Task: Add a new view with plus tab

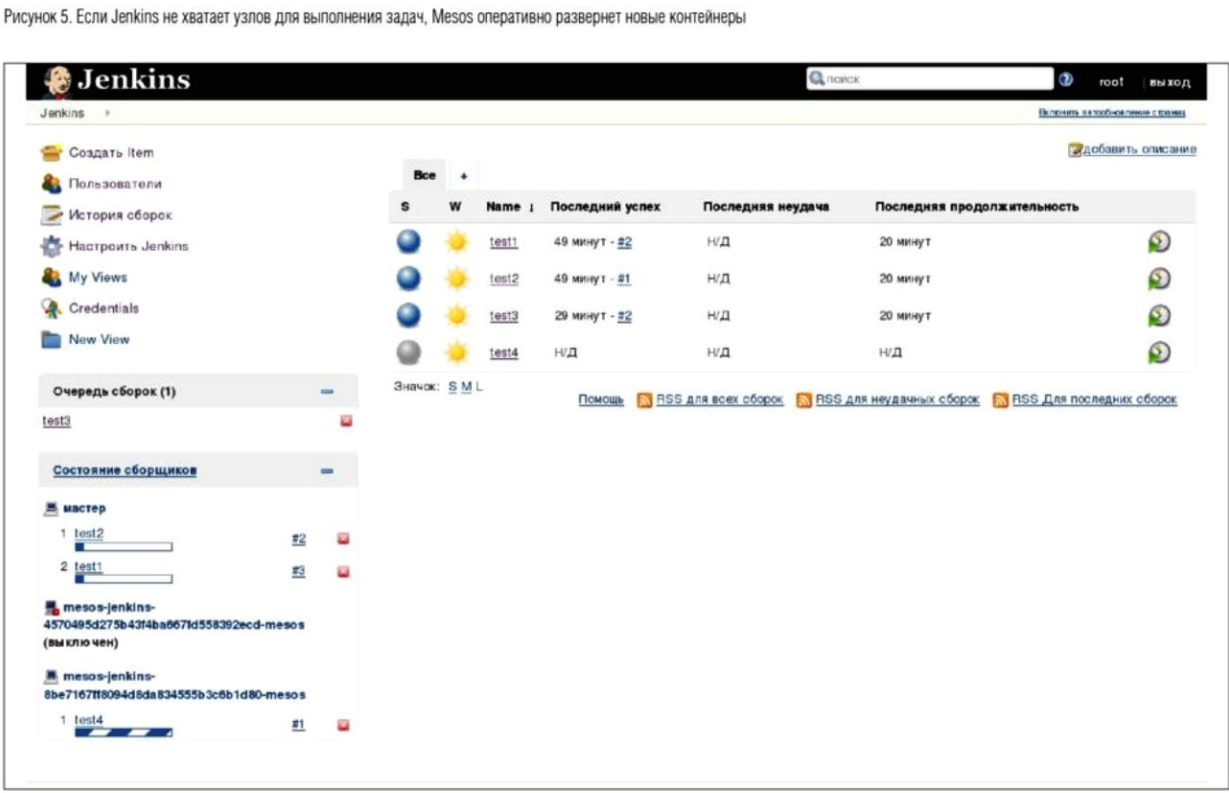Action: 463,176
